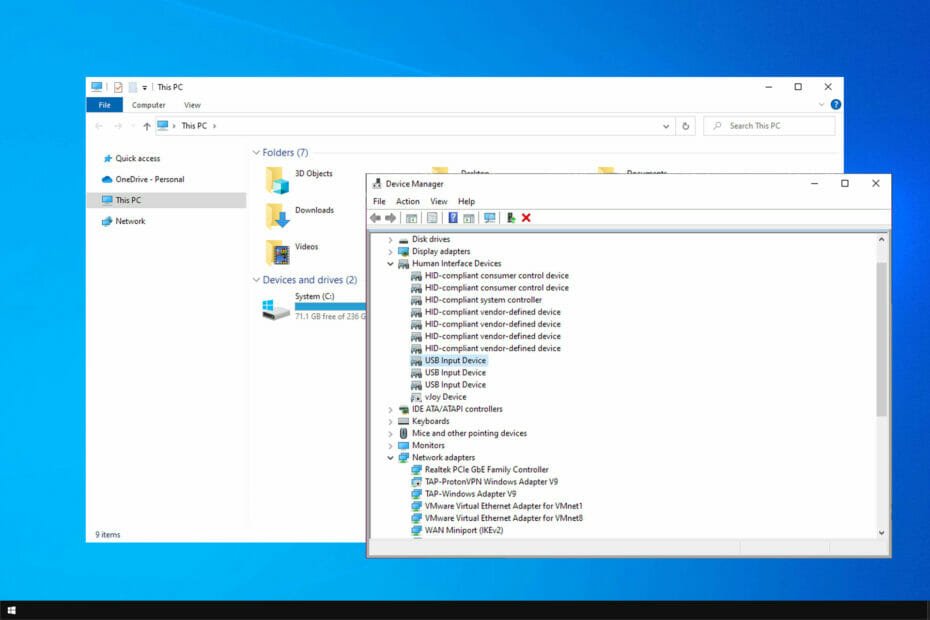The height and width of the screenshot is (620, 930).
Task: Open the Action menu in Device Manager
Action: pyautogui.click(x=407, y=202)
